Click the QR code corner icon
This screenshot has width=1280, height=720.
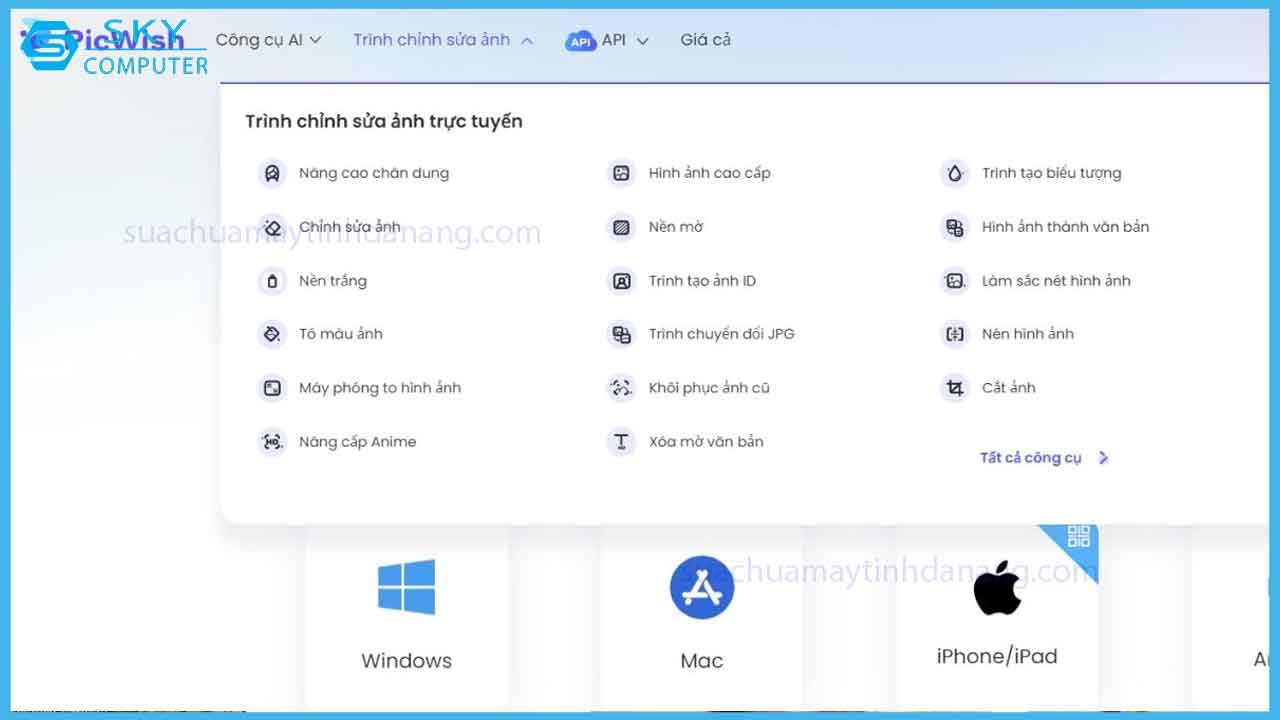coord(1078,536)
